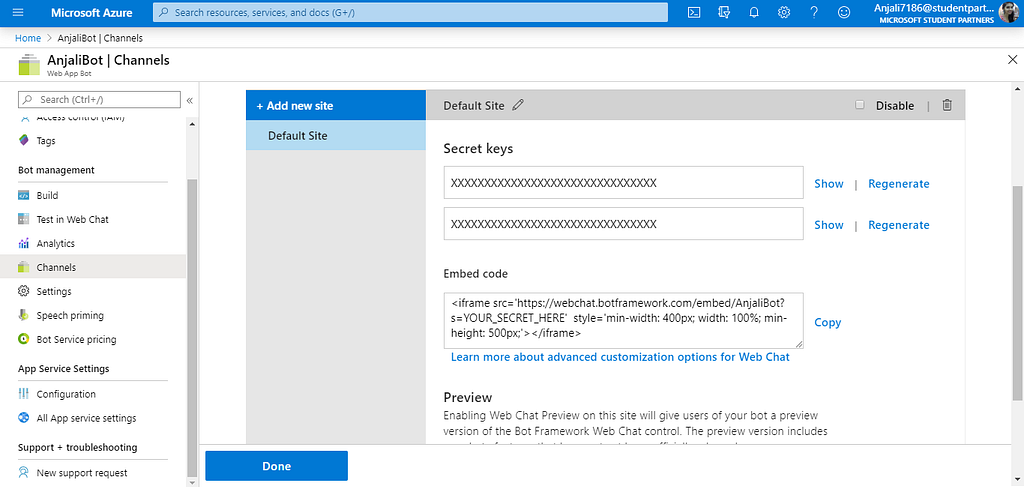Open the directory and subscription filter icon
Viewport: 1024px width, 487px height.
point(724,12)
